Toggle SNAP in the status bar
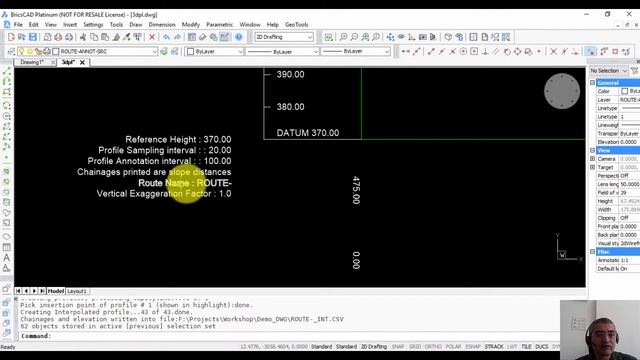Image resolution: width=640 pixels, height=360 pixels. click(x=398, y=347)
